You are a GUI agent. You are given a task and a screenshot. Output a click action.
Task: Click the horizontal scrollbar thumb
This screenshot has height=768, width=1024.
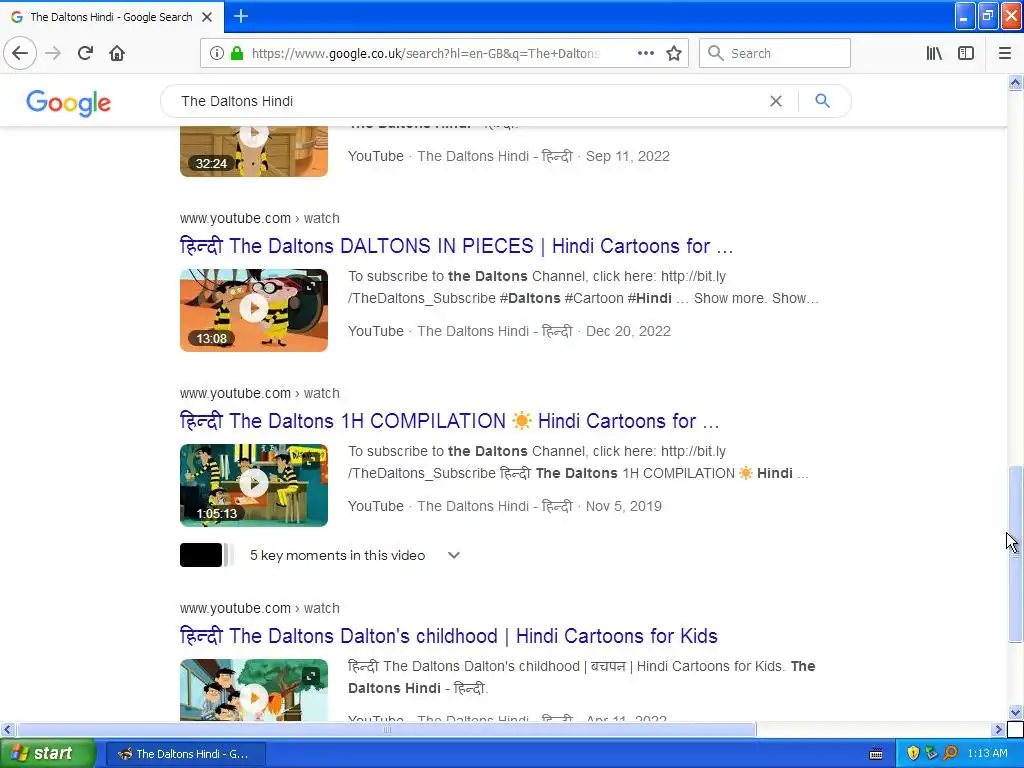point(387,729)
